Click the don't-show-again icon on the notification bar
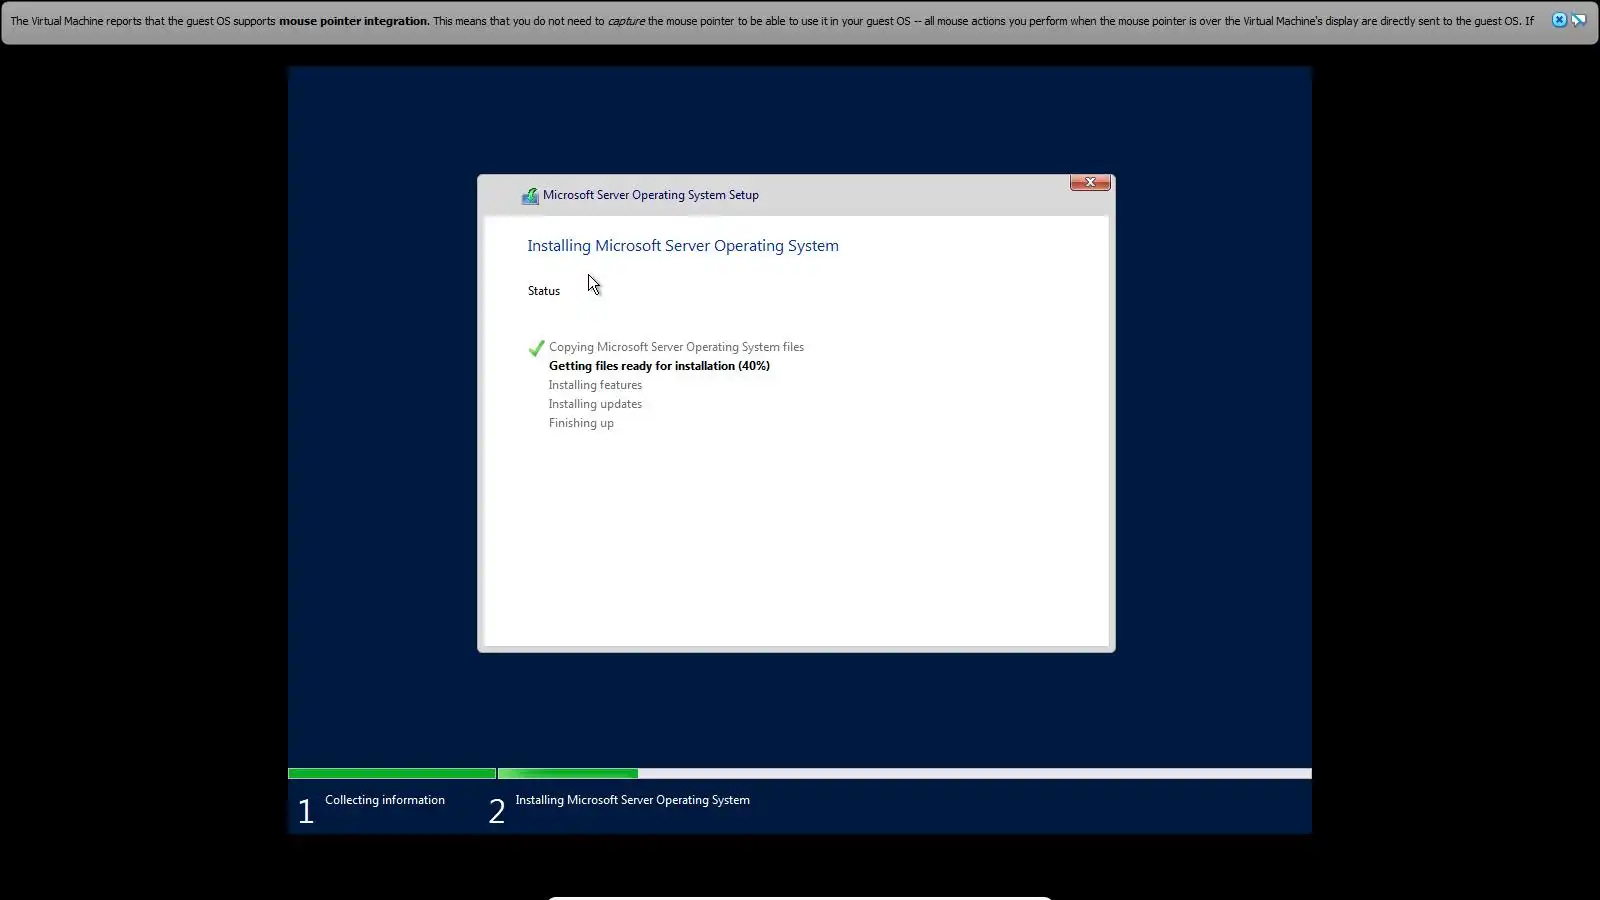 [x=1579, y=20]
